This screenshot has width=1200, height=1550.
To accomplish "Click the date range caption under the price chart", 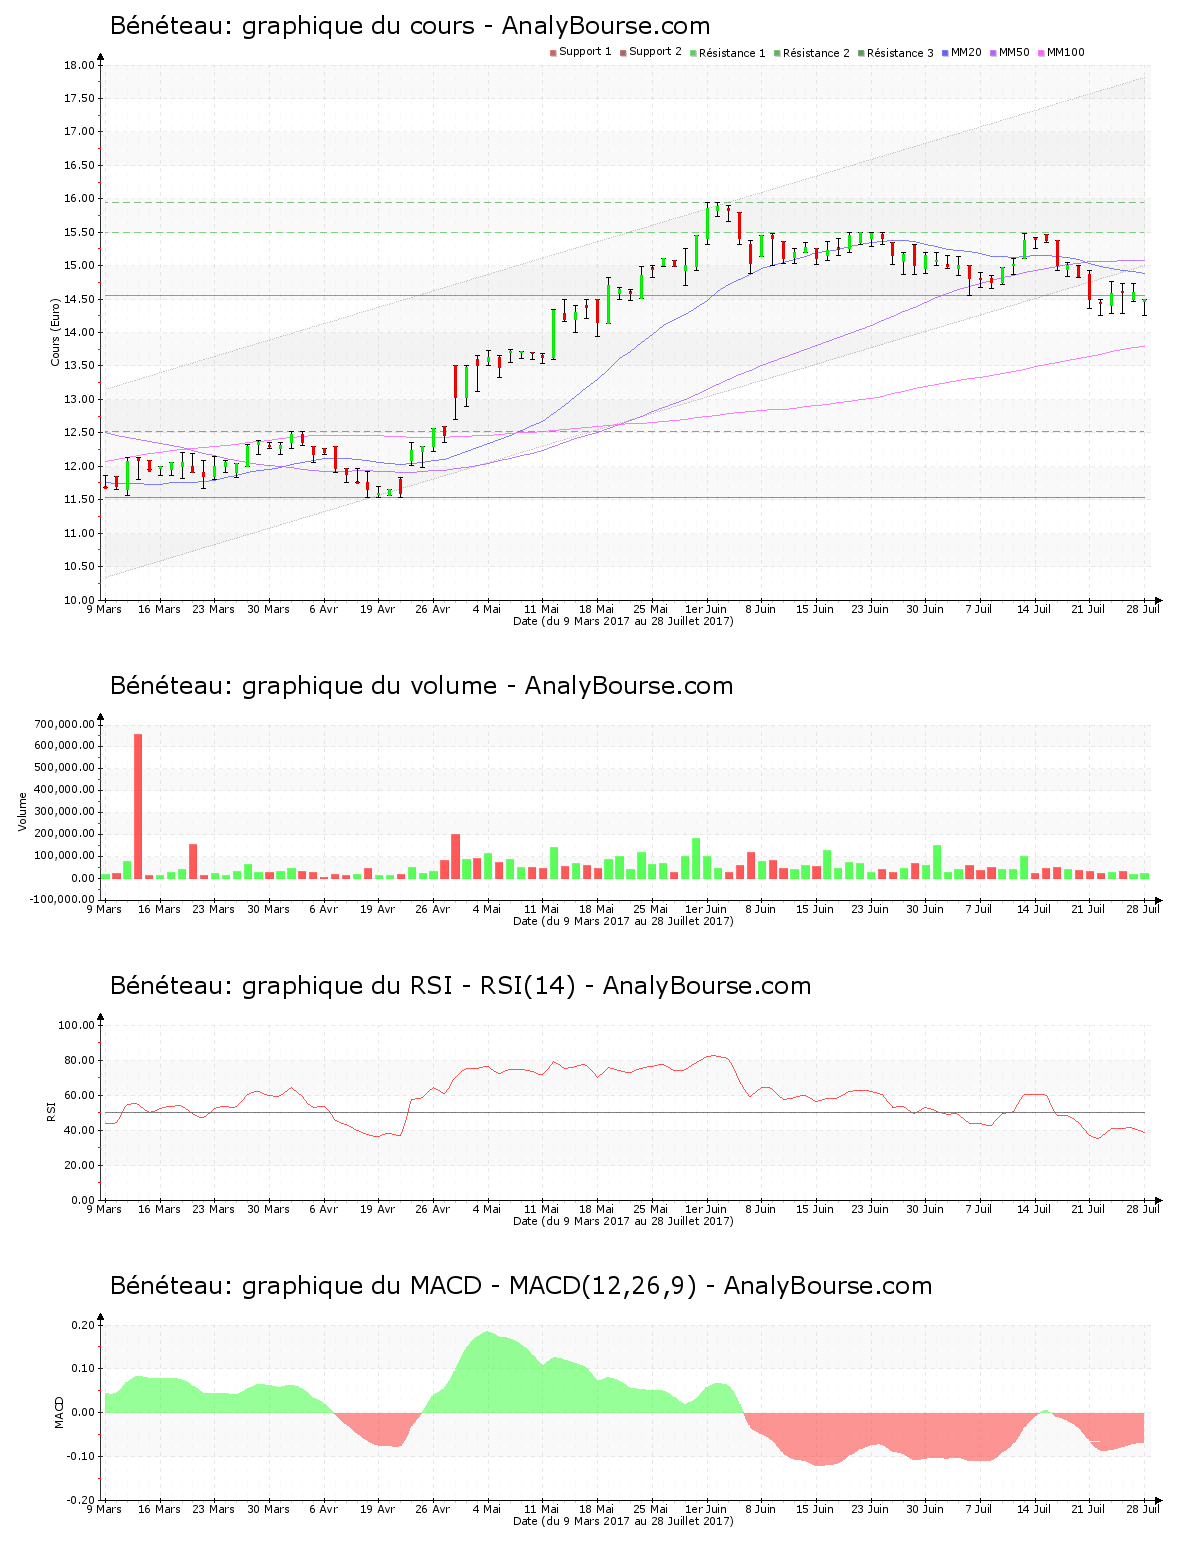I will pos(623,621).
